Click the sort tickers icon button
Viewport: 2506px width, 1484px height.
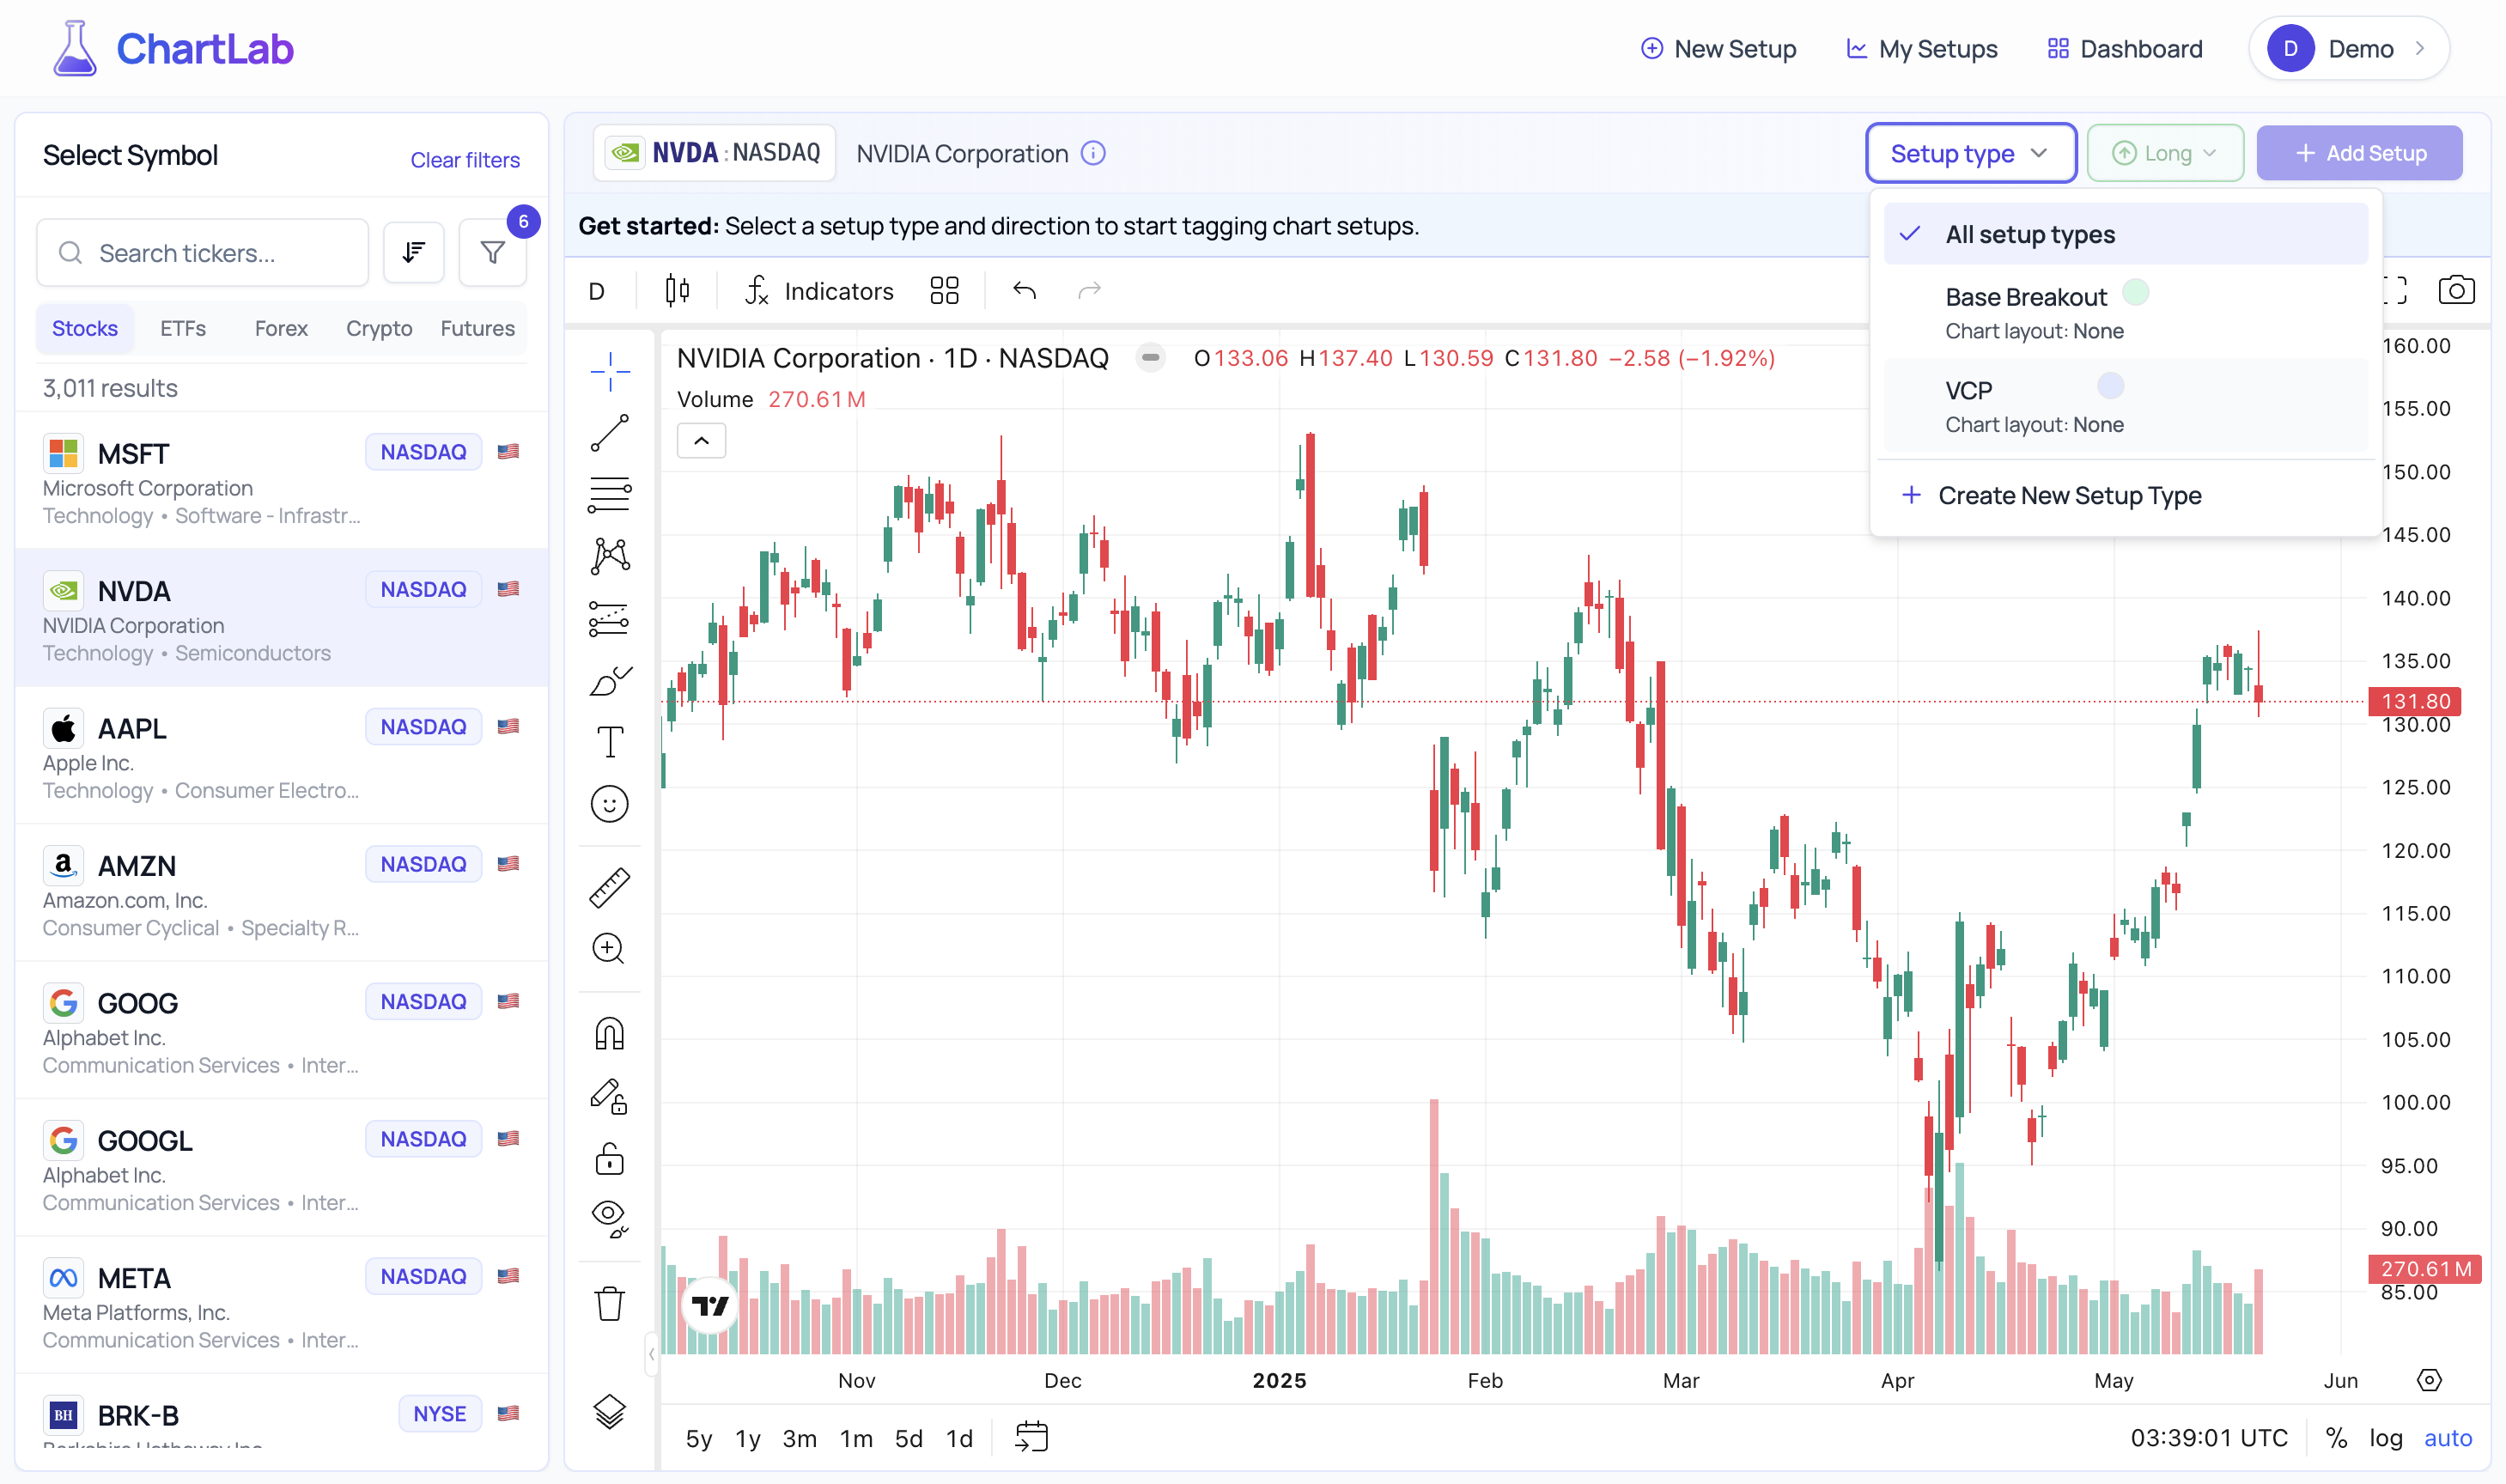click(413, 252)
